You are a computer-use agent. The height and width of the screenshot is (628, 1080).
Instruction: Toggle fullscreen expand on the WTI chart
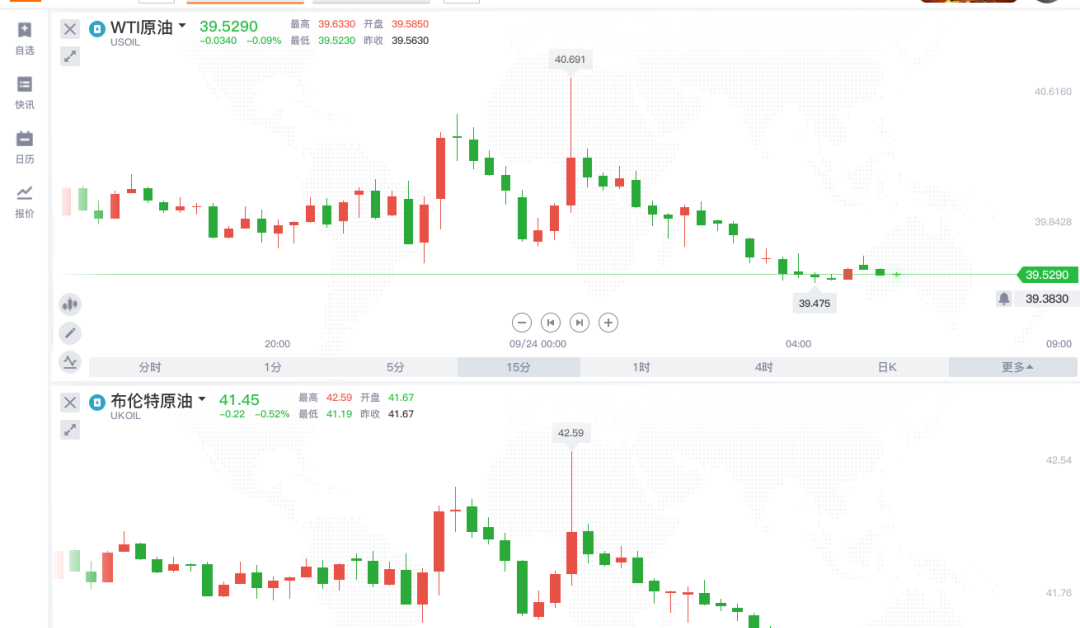coord(69,57)
